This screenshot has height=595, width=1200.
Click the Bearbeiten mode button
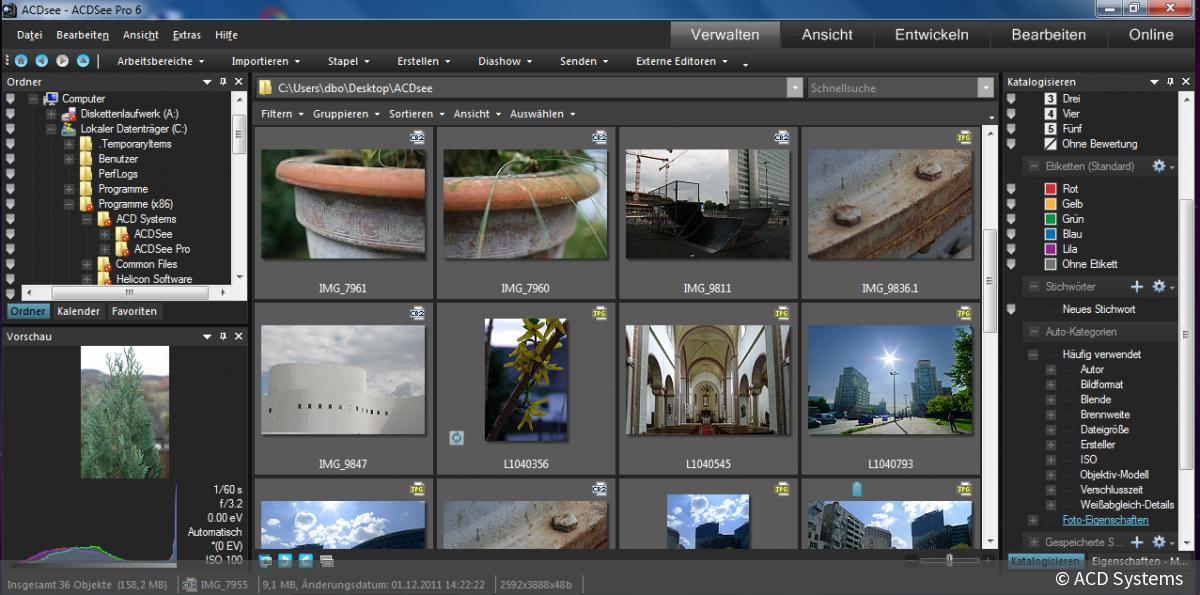pos(1048,35)
